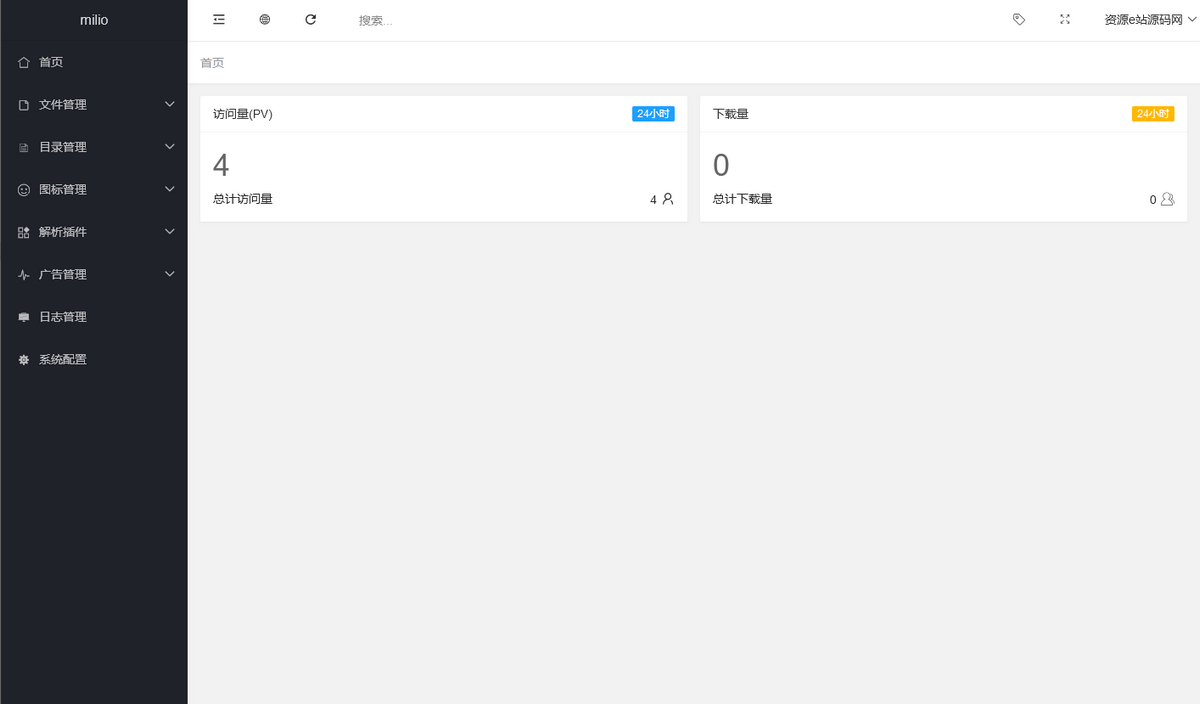1200x704 pixels.
Task: Click the 首页 breadcrumb tab
Action: point(212,63)
